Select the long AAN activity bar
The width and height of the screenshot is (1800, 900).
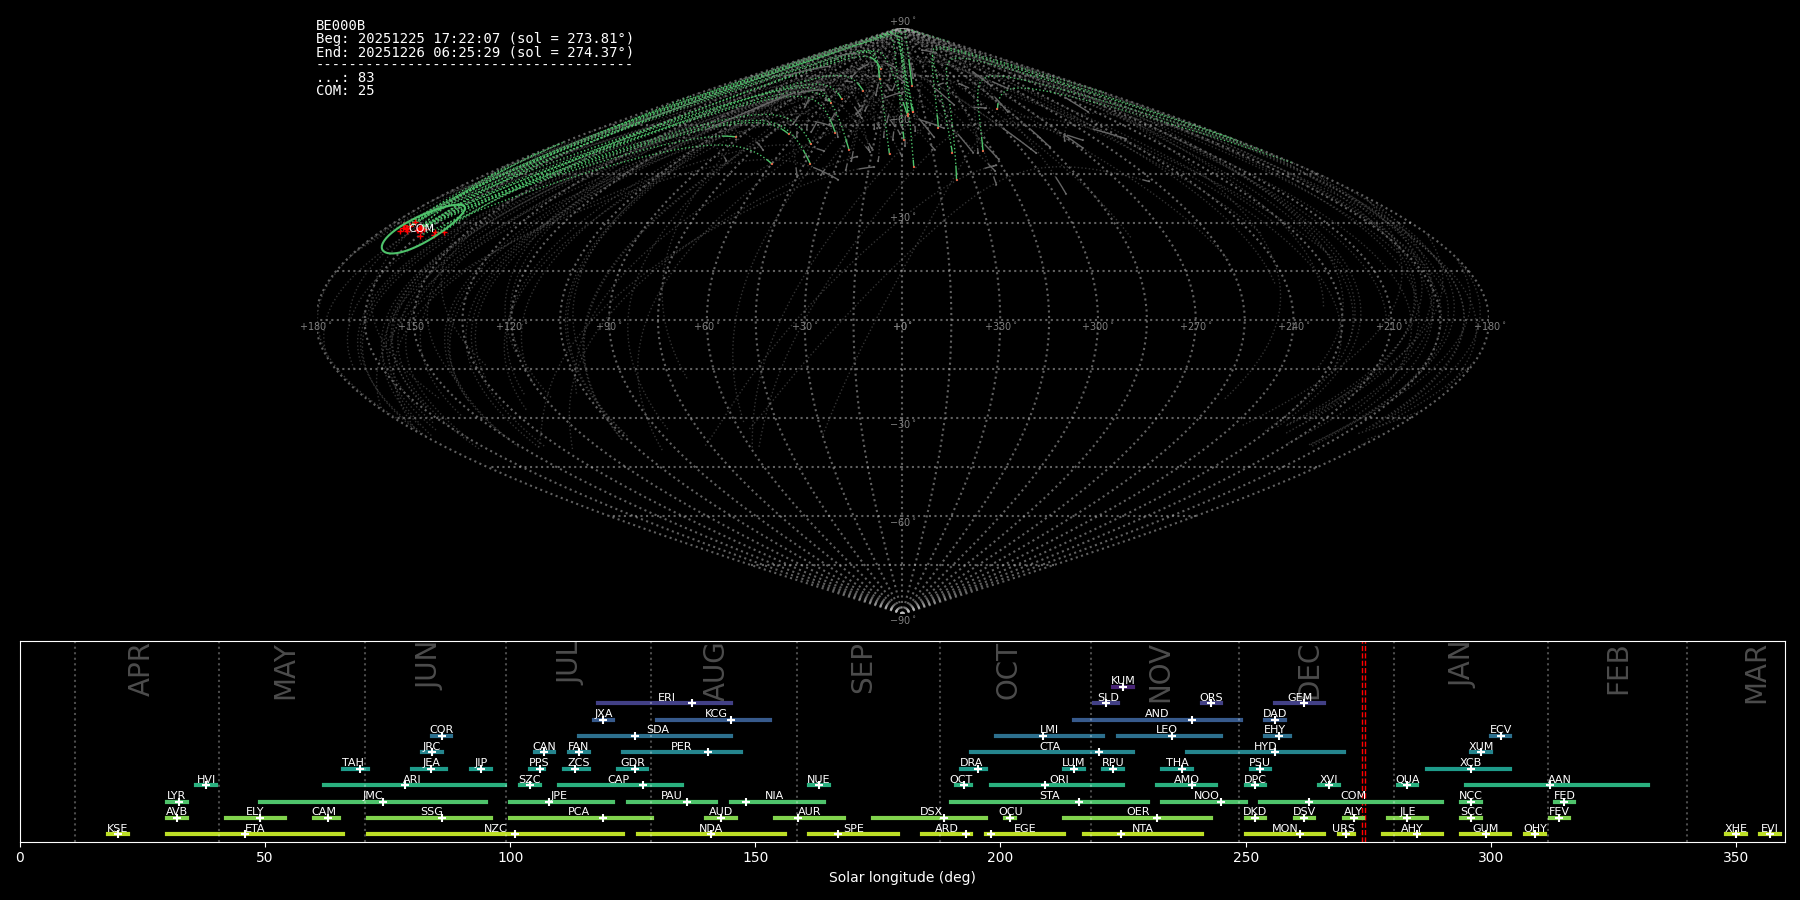pos(1556,785)
